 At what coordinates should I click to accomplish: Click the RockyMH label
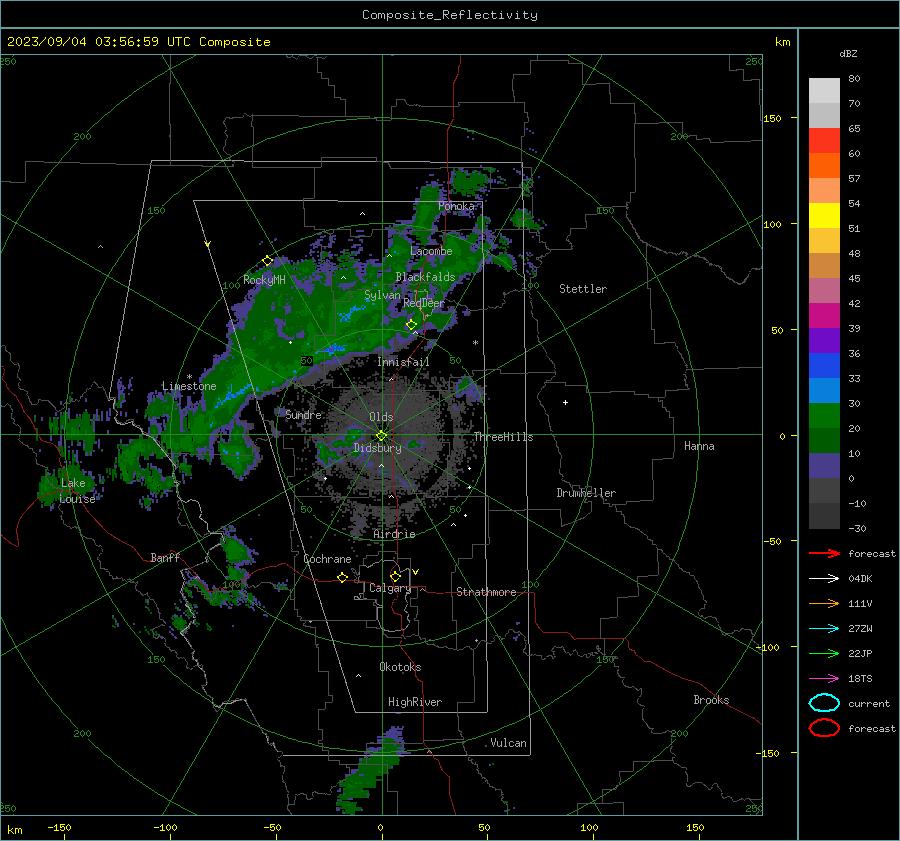pos(264,280)
